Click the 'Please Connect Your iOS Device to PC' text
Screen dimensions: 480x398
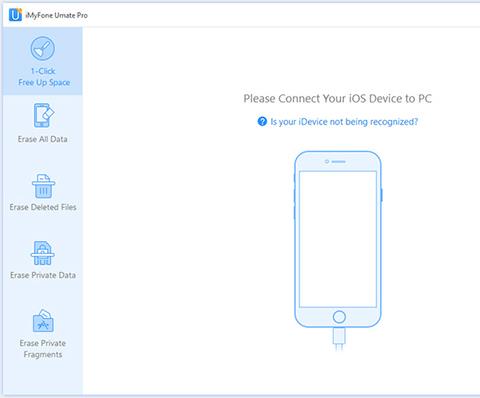click(337, 99)
